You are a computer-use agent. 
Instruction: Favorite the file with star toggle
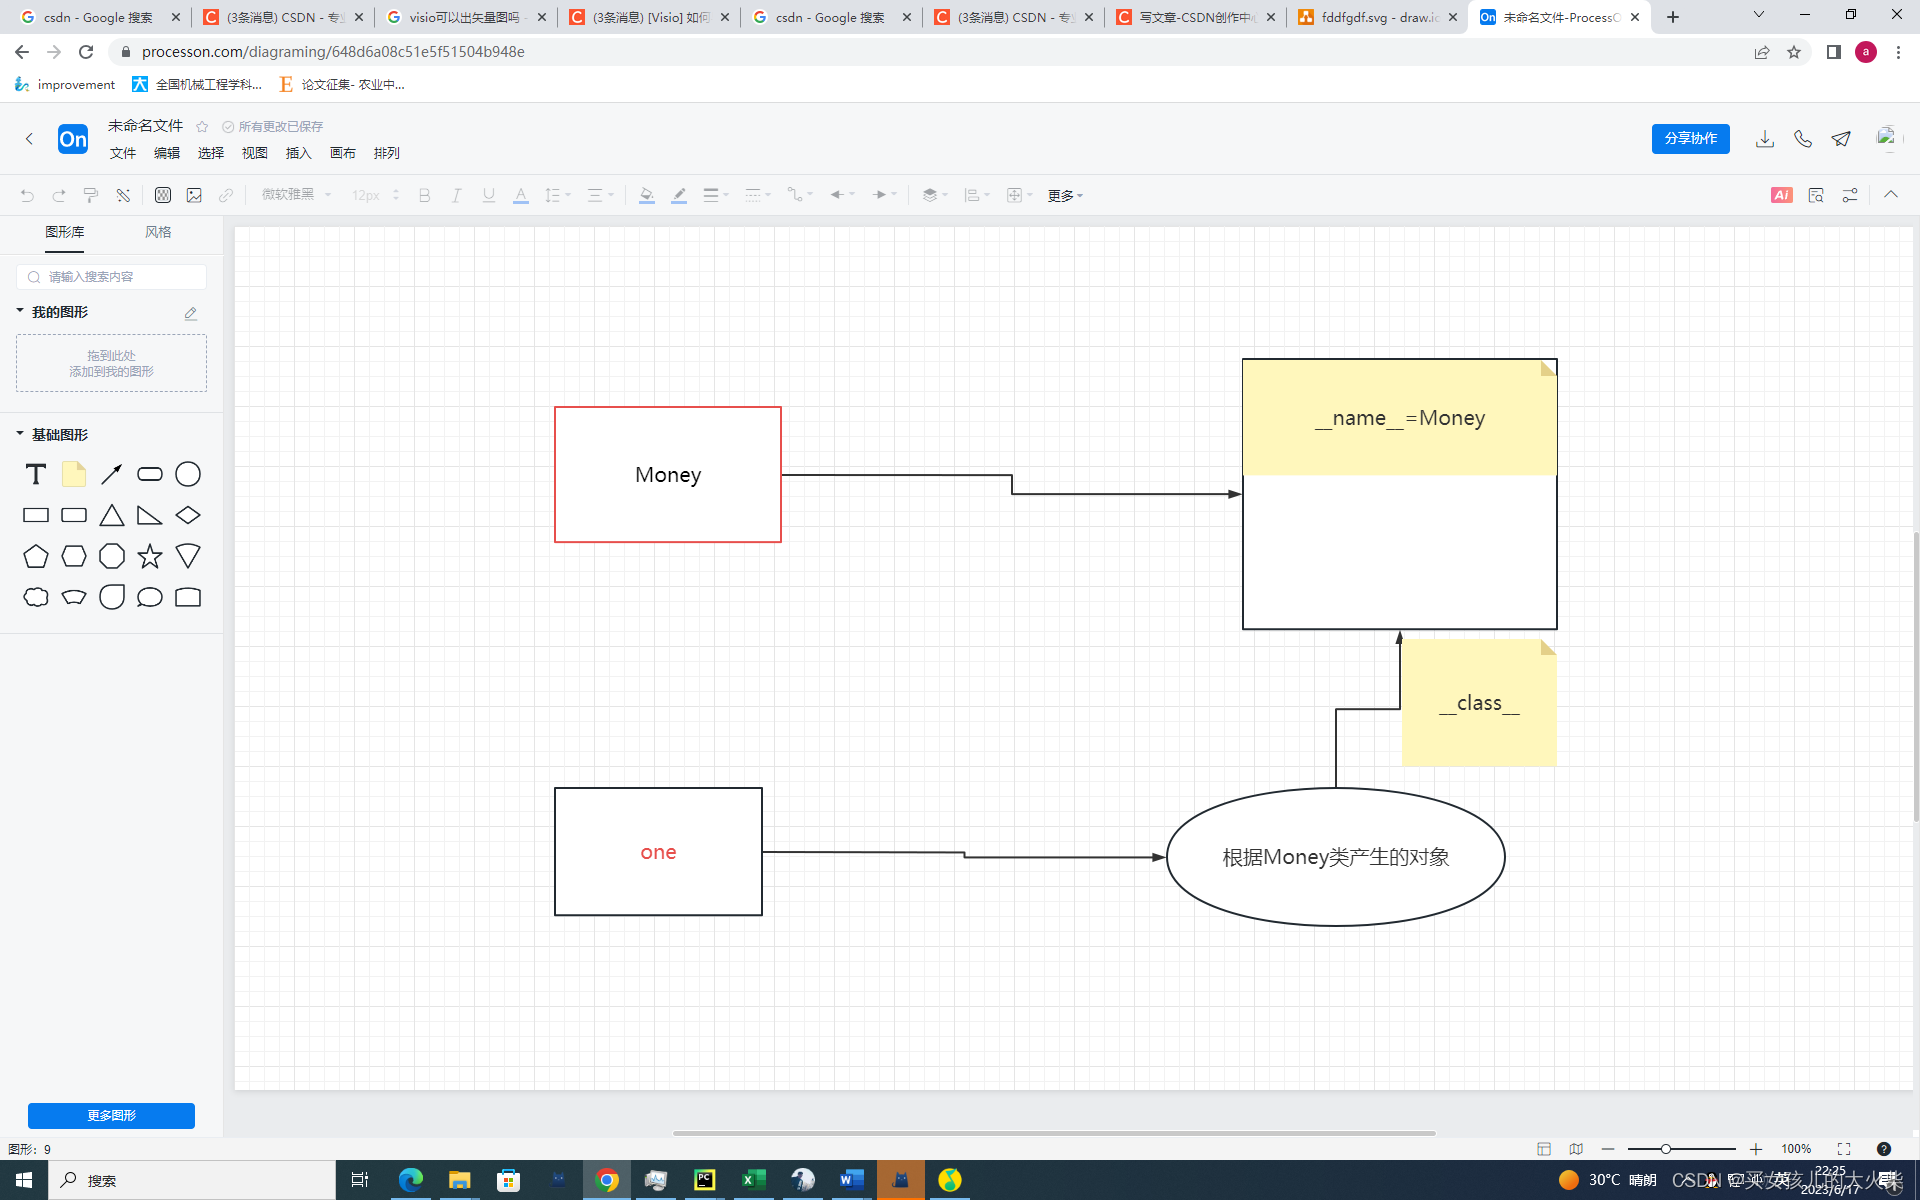click(x=202, y=126)
